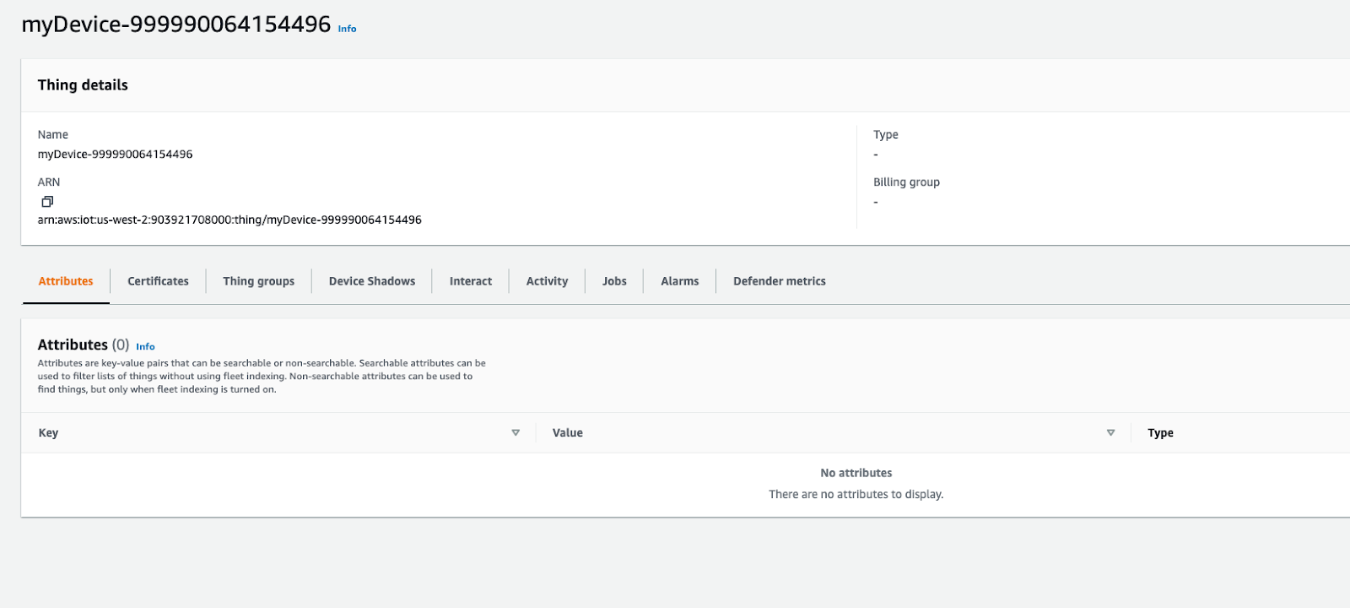Screen dimensions: 1350x608
Task: Click the Thing details panel heading
Action: coord(83,85)
